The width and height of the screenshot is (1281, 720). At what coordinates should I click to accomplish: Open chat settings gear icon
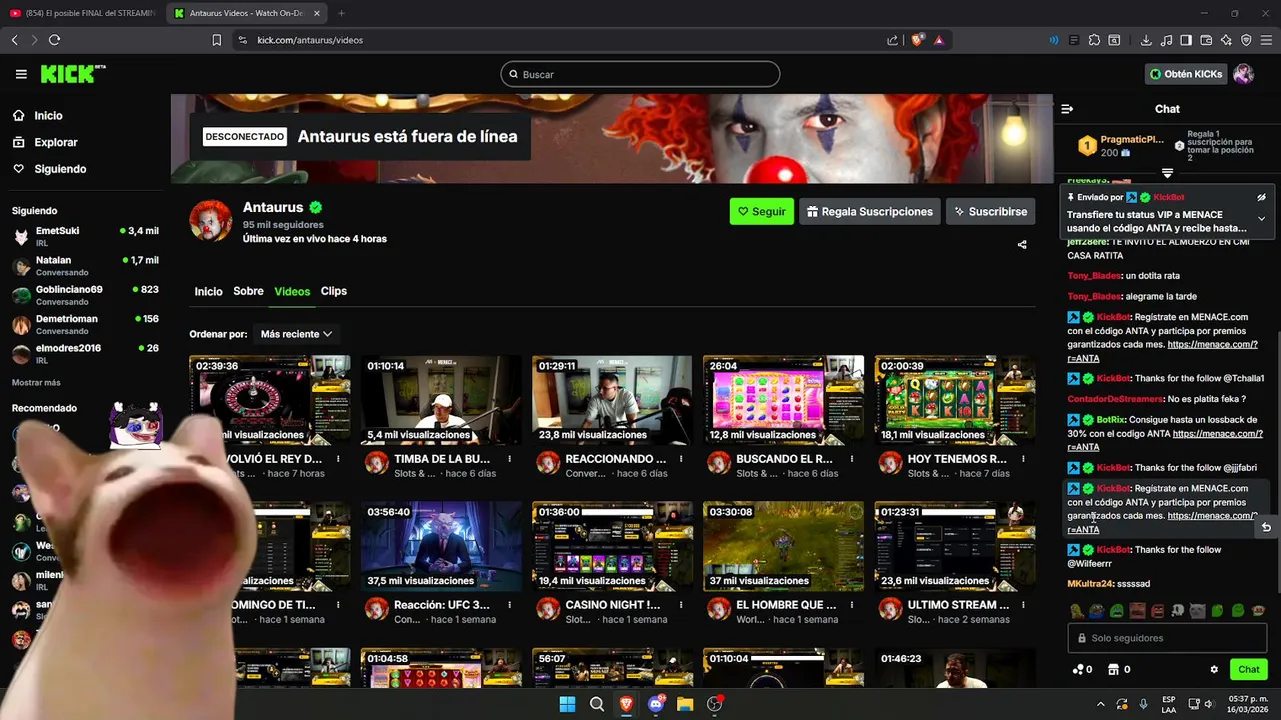(x=1214, y=670)
